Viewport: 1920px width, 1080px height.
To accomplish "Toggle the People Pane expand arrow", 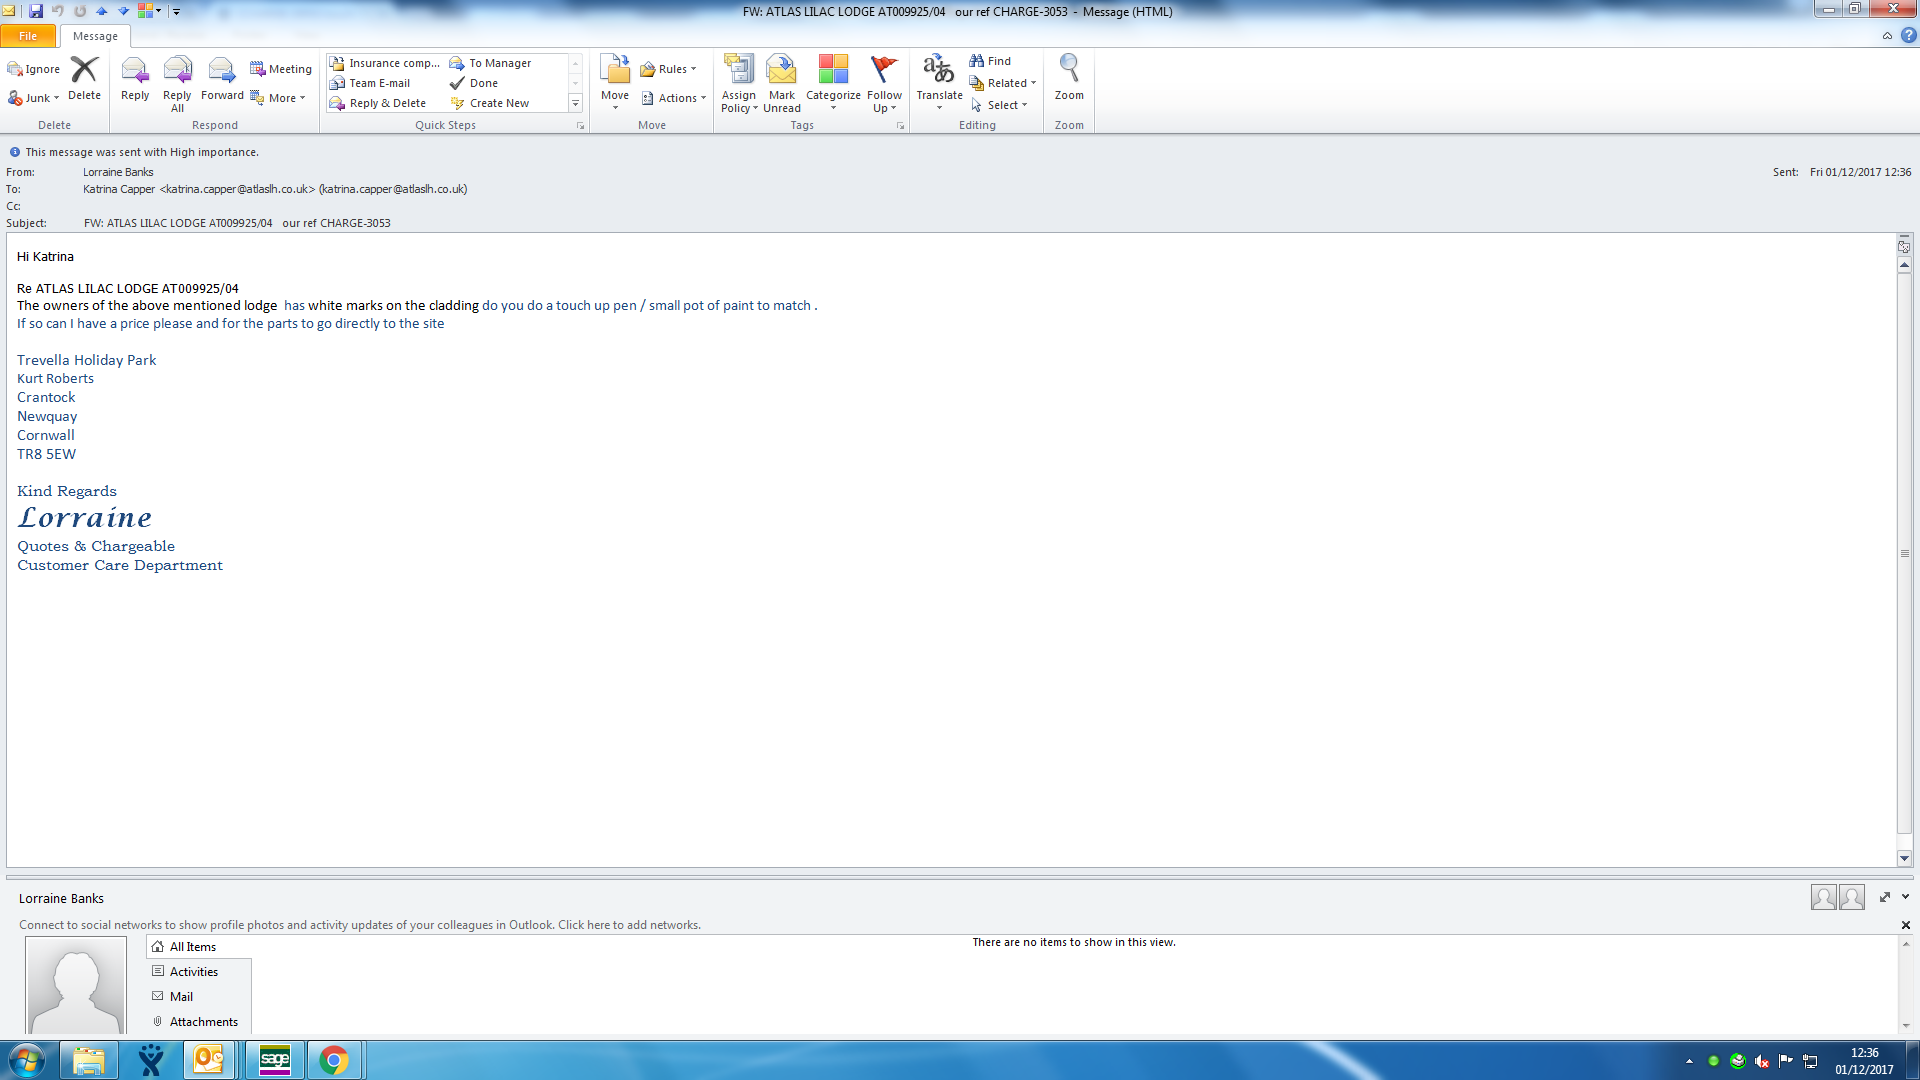I will (1905, 897).
